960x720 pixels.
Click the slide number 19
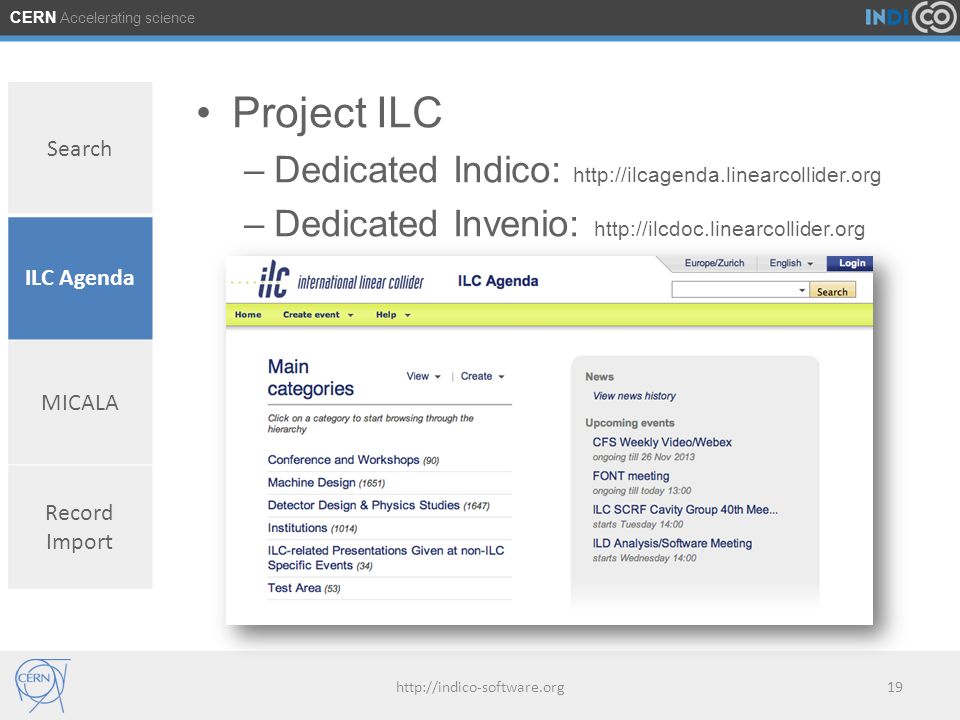[894, 687]
